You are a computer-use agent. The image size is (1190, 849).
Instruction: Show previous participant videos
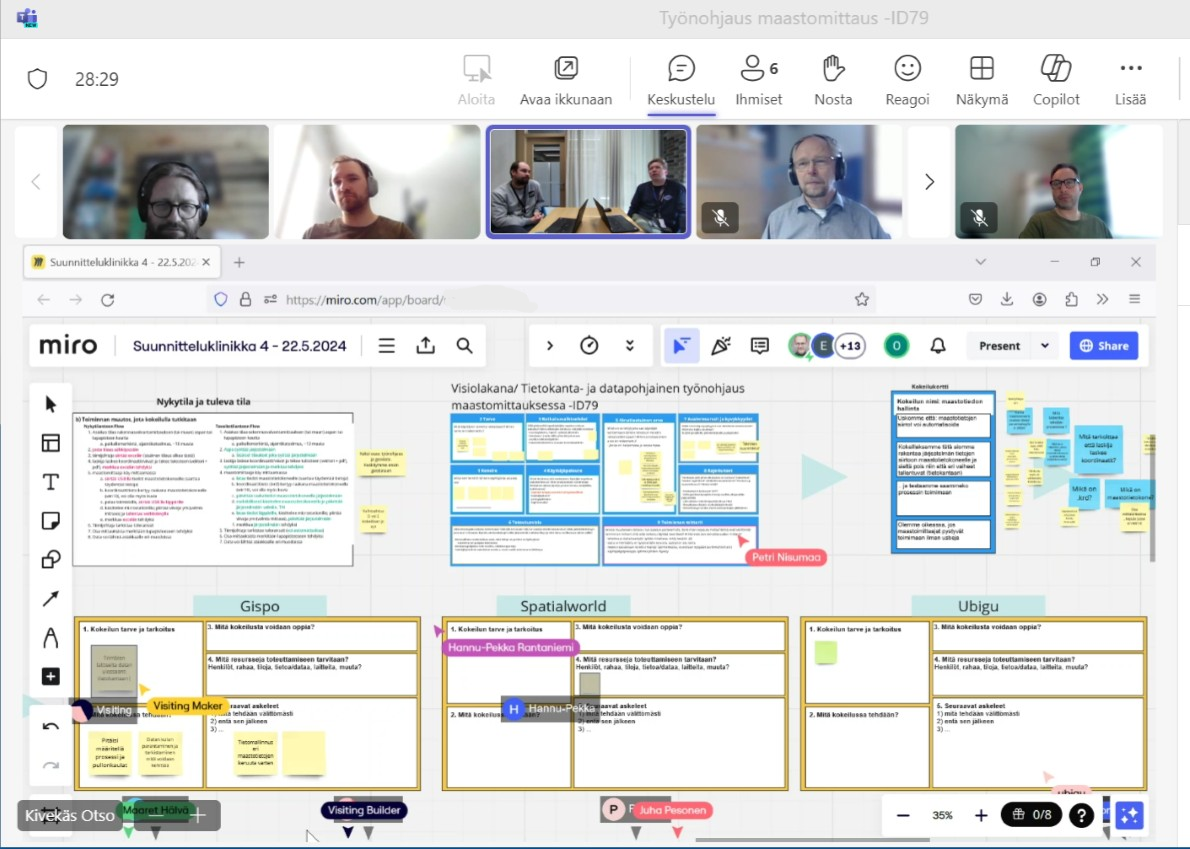tap(36, 181)
